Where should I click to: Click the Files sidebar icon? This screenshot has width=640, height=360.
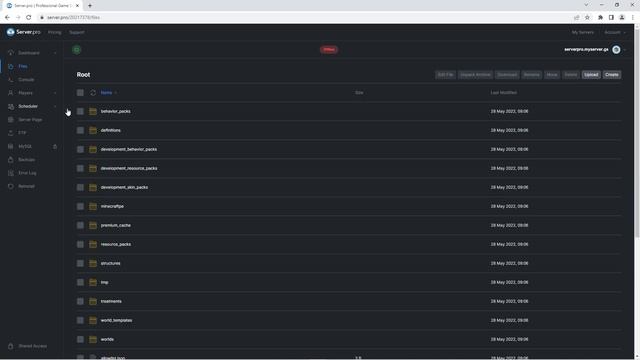[11, 66]
